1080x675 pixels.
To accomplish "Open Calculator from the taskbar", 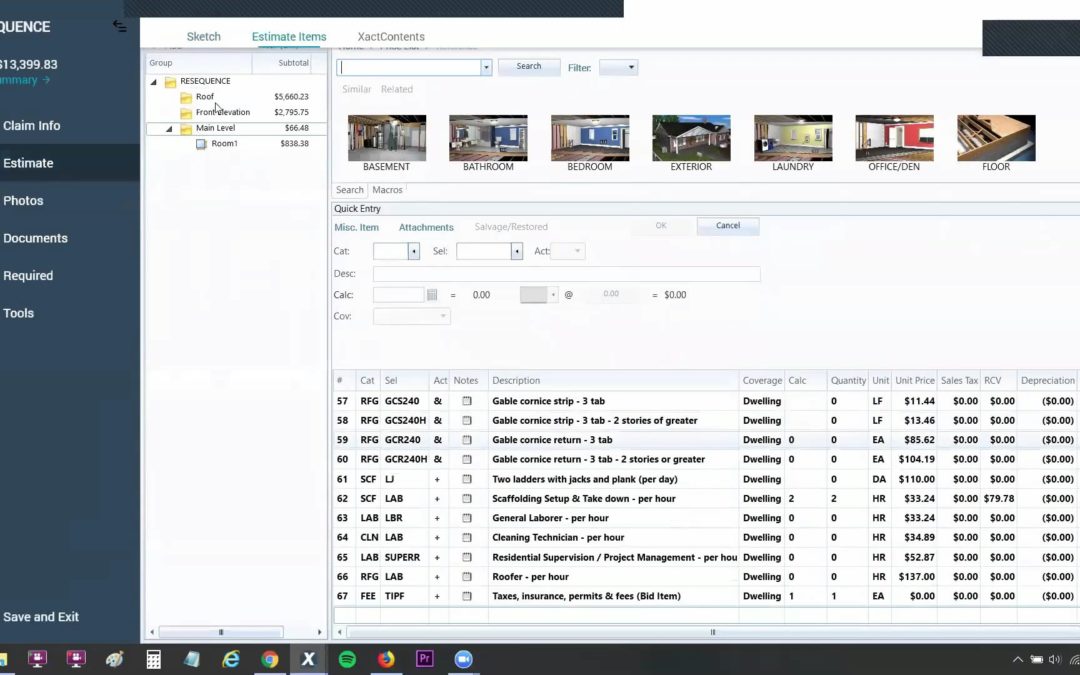I will [154, 659].
